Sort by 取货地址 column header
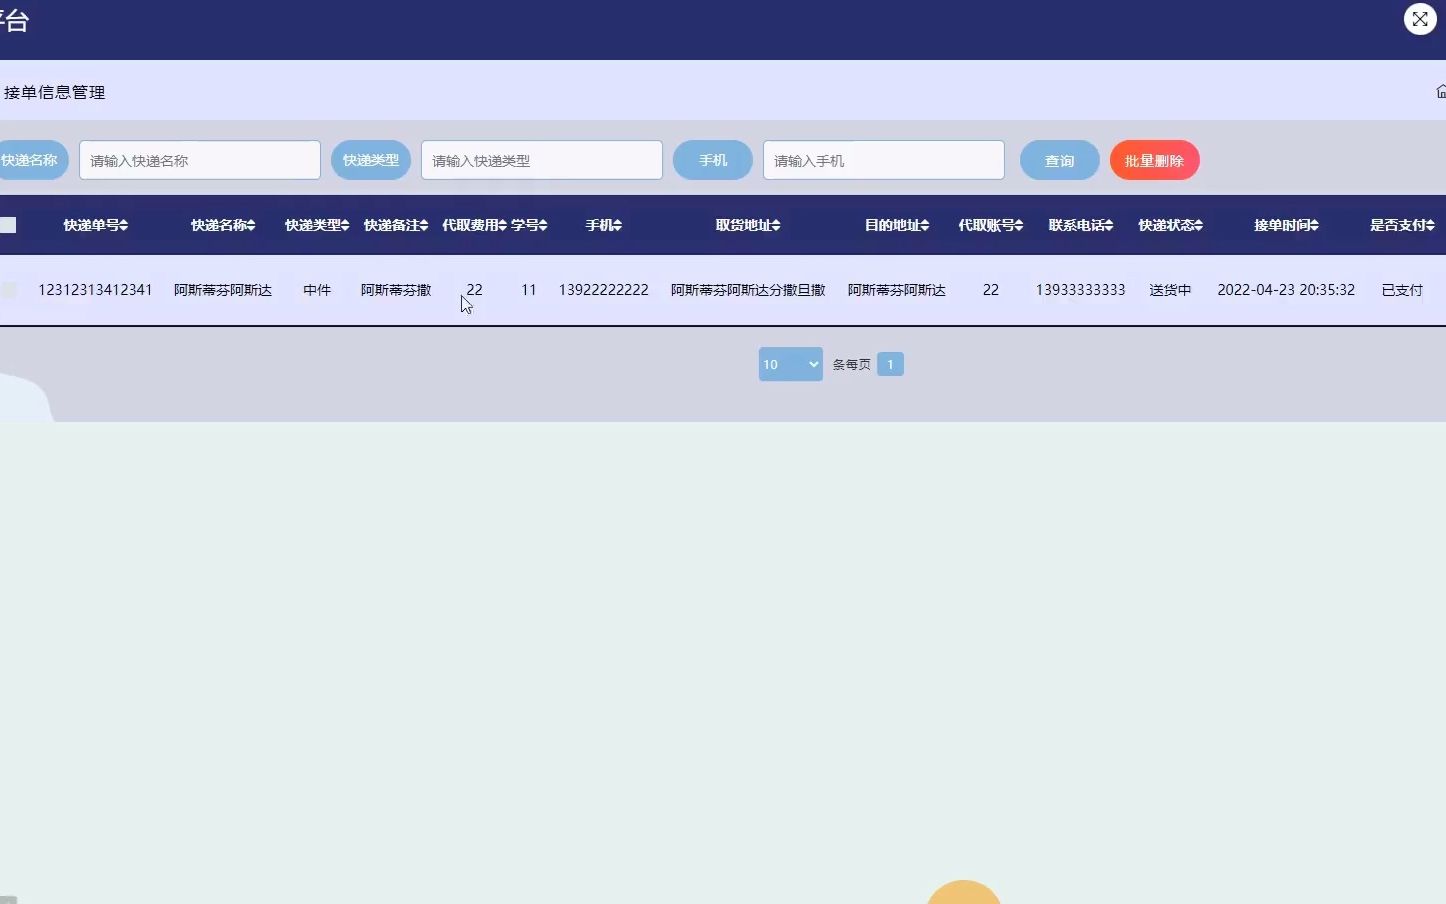The image size is (1446, 904). (748, 225)
